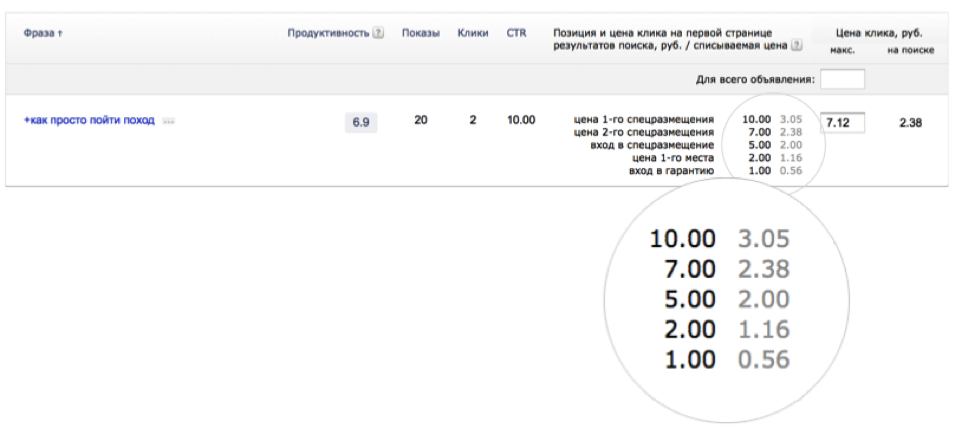Click the CTR column header
This screenshot has height=435, width=964.
[x=516, y=33]
